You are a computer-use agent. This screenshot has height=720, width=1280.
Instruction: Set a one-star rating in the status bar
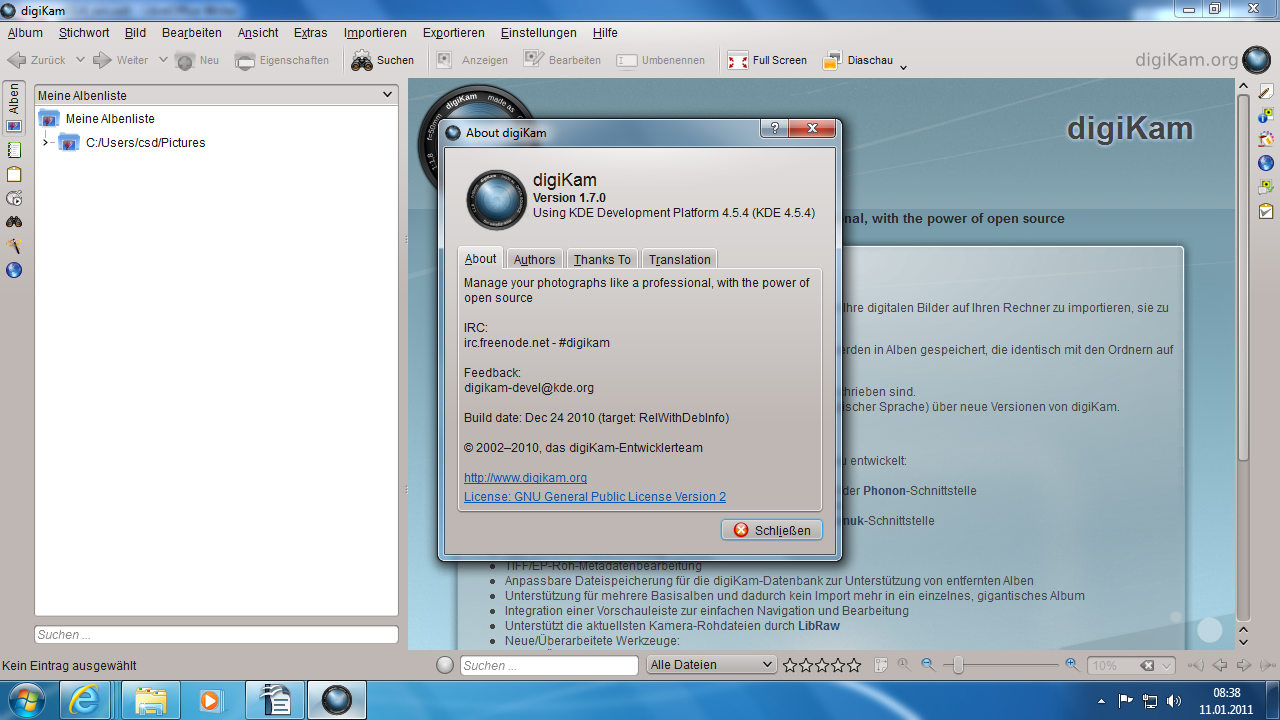point(789,663)
